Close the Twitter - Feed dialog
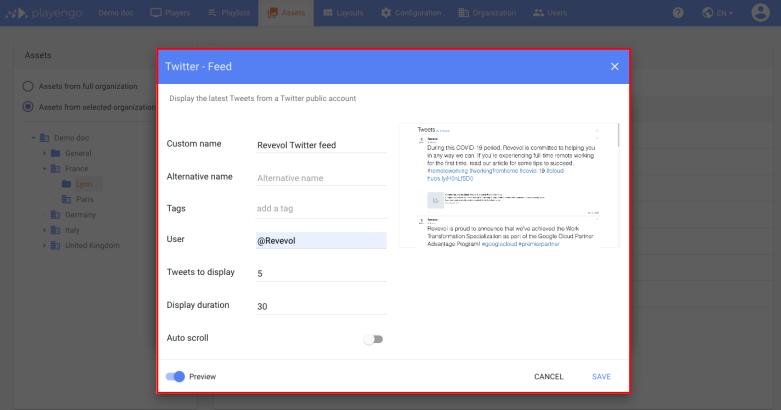 pyautogui.click(x=615, y=67)
